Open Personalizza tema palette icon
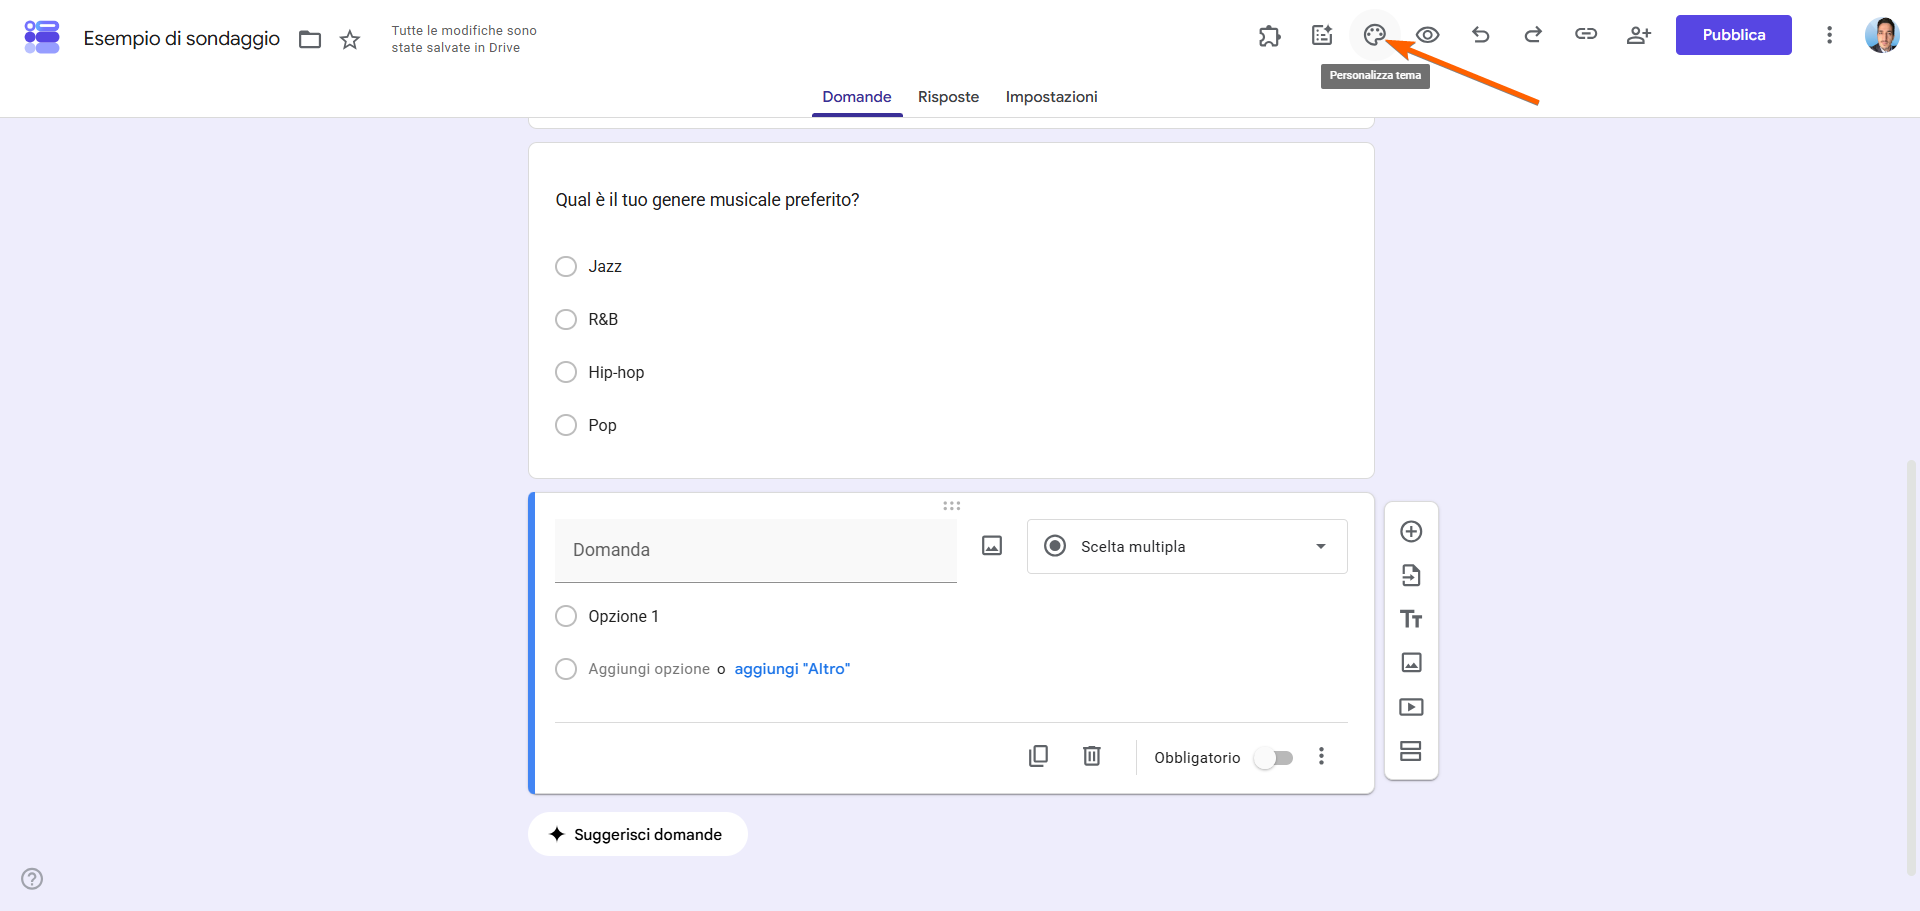 [1375, 35]
